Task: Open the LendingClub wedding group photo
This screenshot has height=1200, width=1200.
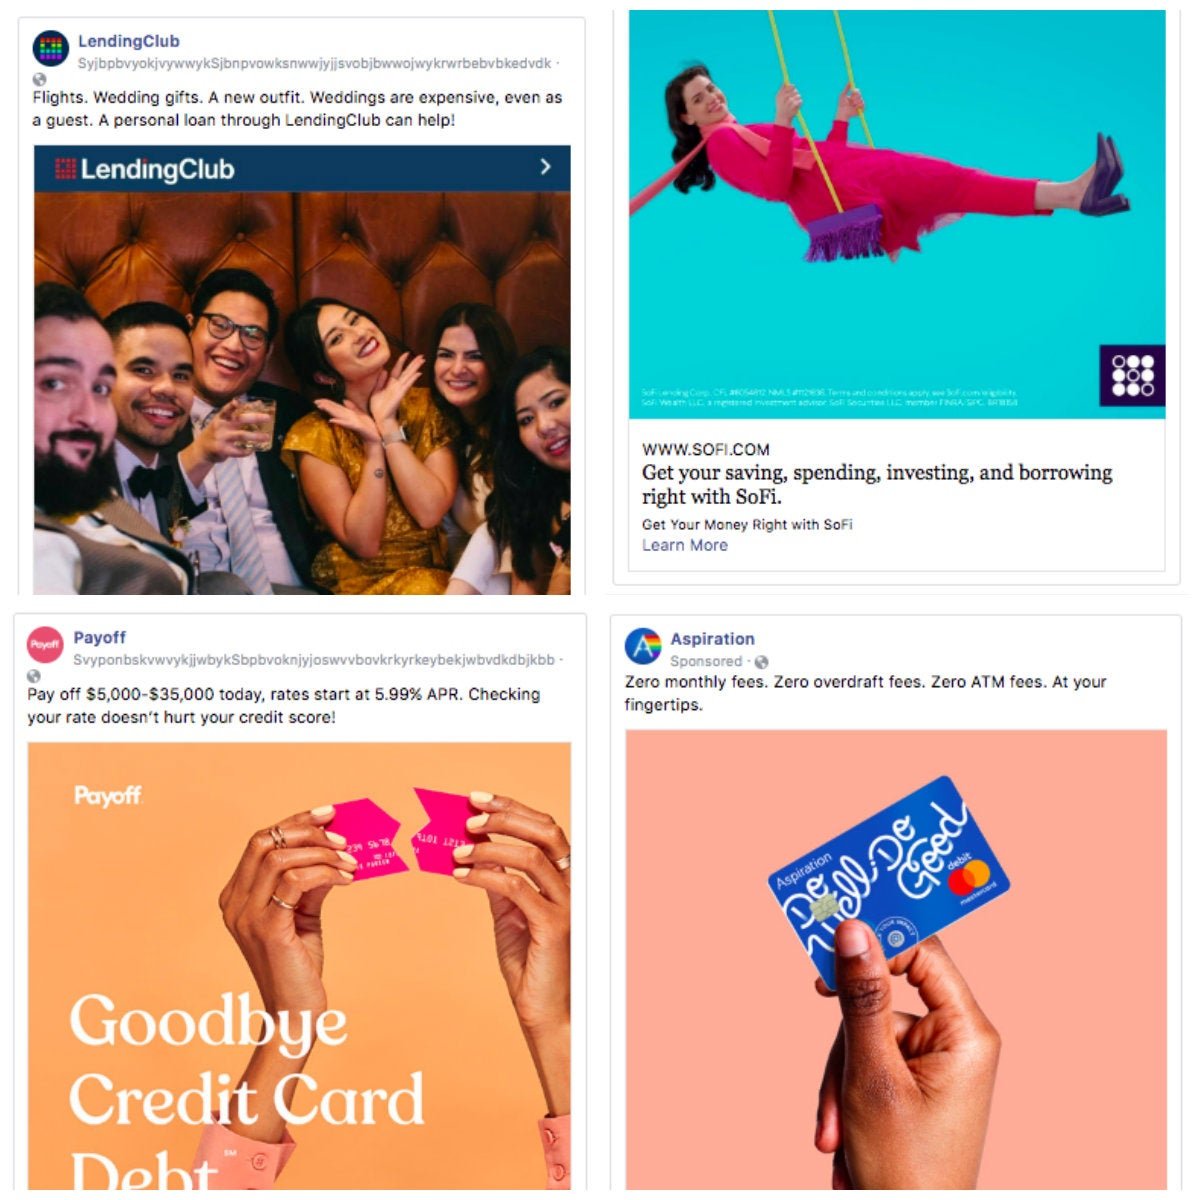Action: (302, 393)
